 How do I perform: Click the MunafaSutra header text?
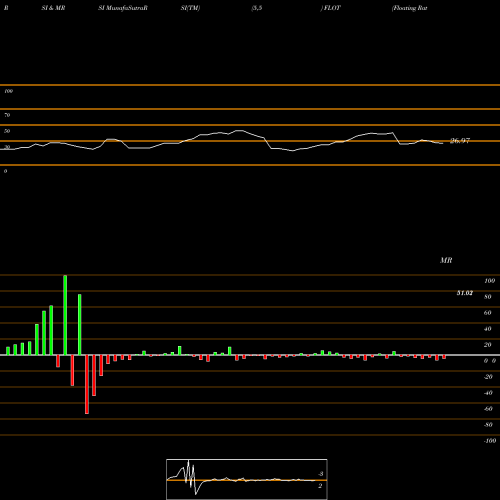[123, 8]
